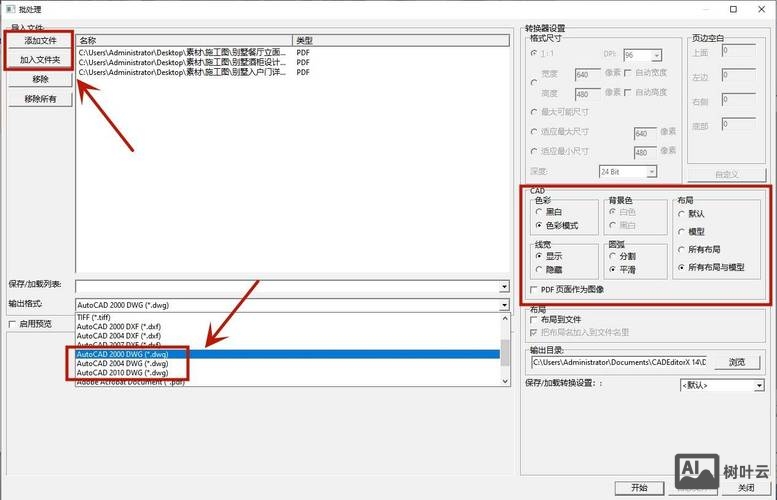Click the 添加文件 button
777x500 pixels.
click(x=40, y=41)
